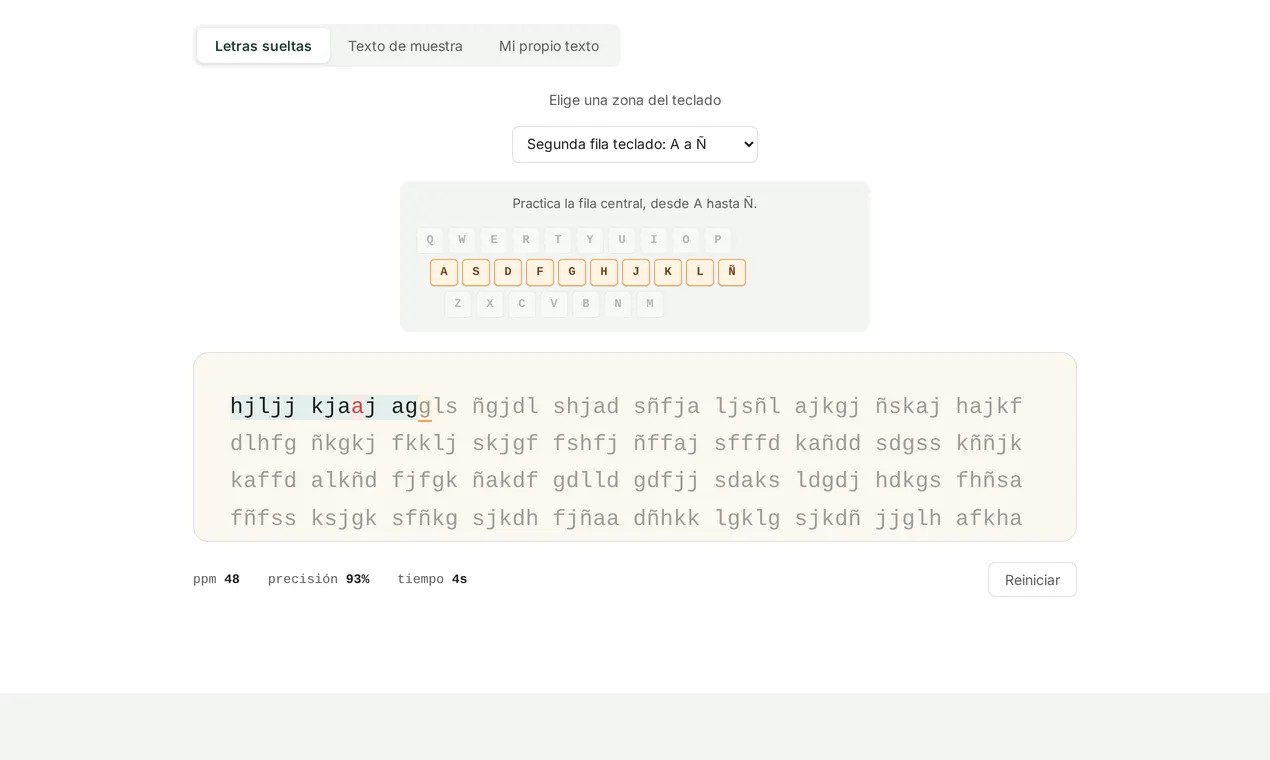1270x760 pixels.
Task: Click the word afkha
Action: 989,519
